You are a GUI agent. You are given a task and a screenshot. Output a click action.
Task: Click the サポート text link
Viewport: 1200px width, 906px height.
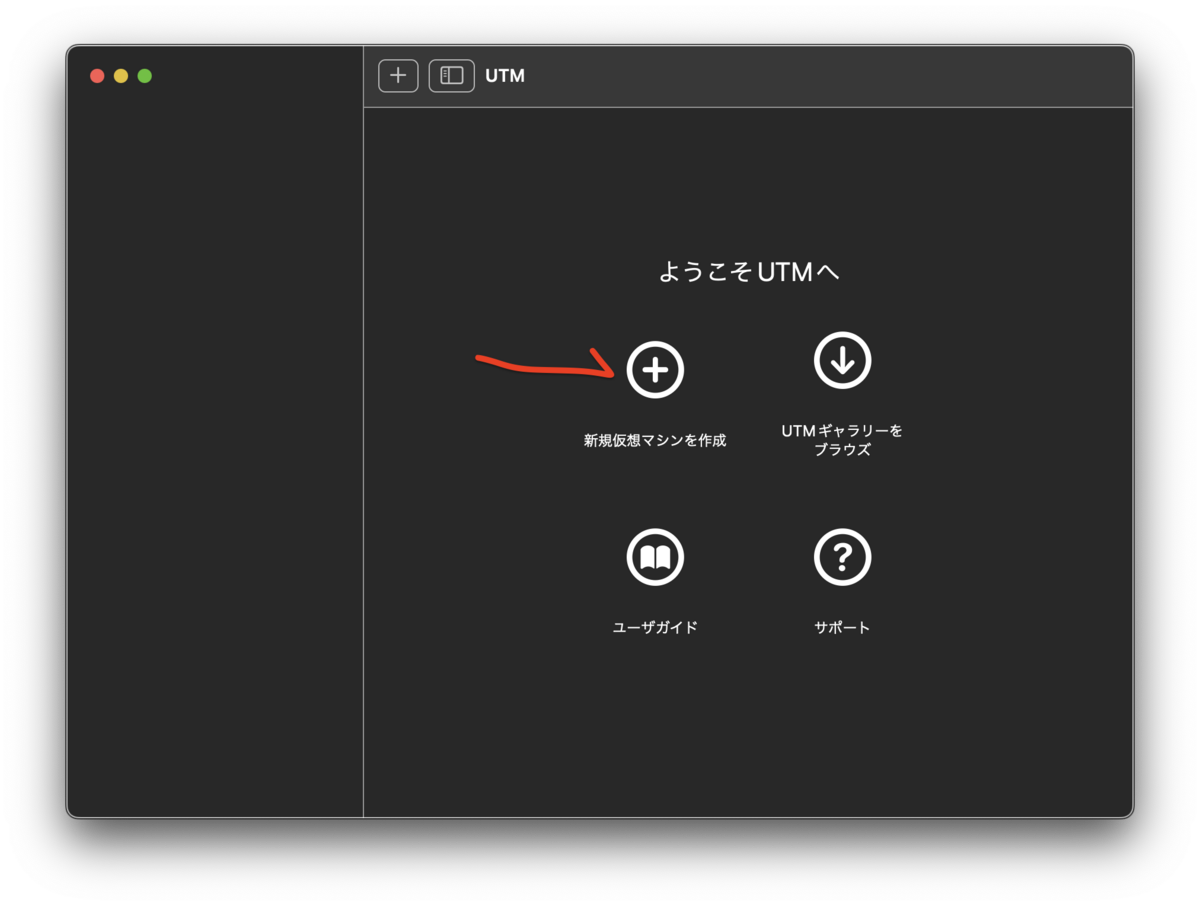point(841,627)
